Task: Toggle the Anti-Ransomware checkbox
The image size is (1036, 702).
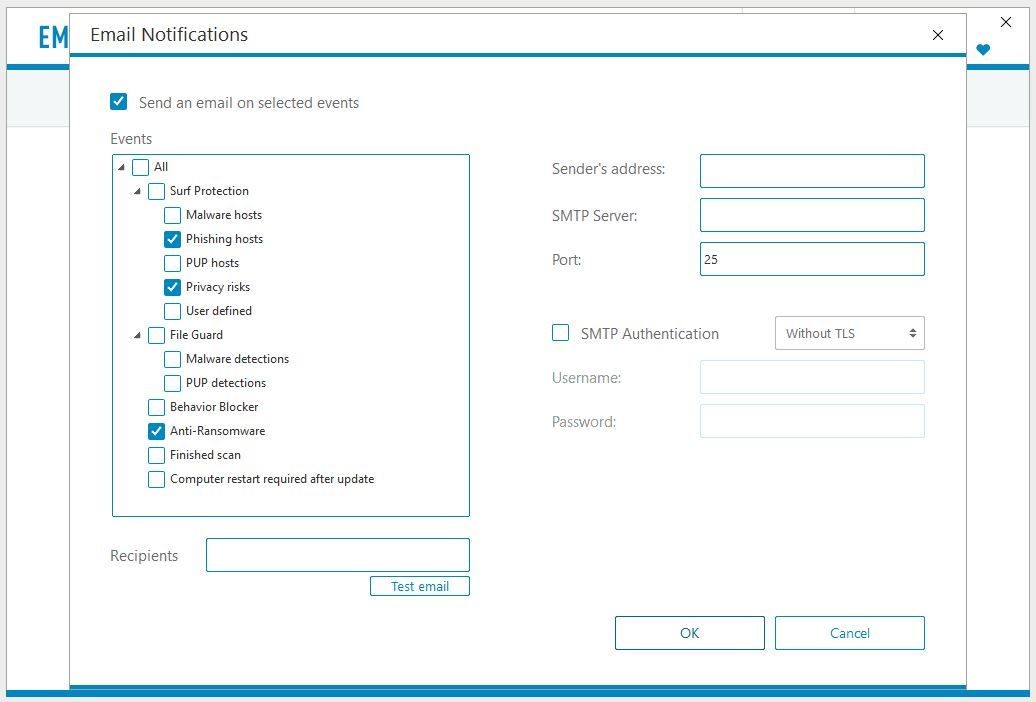Action: (x=157, y=431)
